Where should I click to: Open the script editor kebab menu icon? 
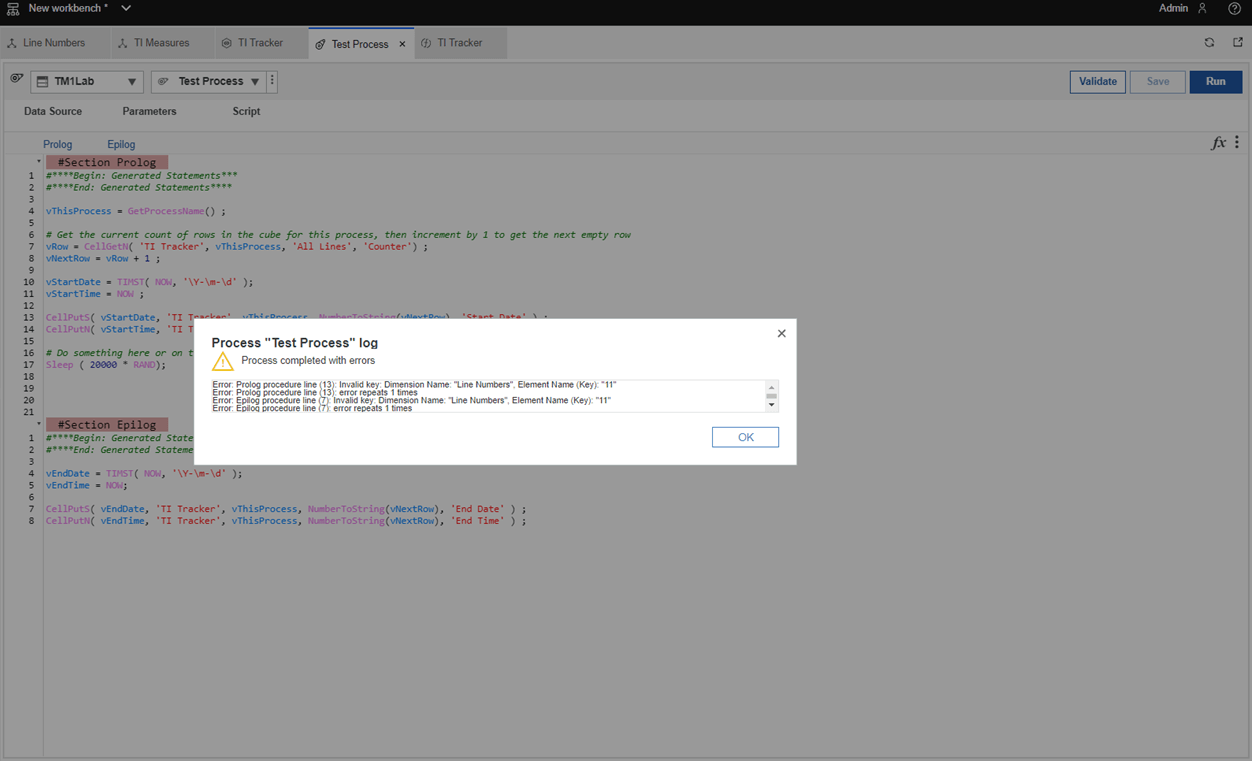[1237, 143]
